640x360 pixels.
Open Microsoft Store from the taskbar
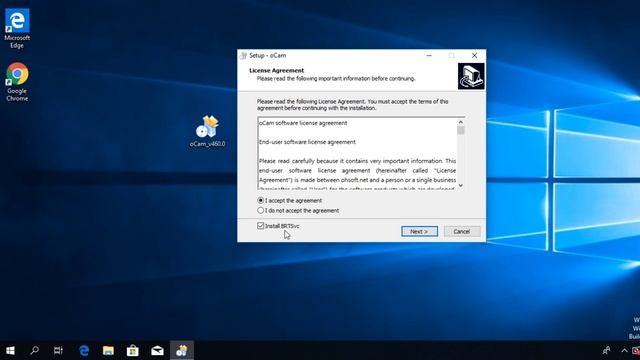point(133,350)
